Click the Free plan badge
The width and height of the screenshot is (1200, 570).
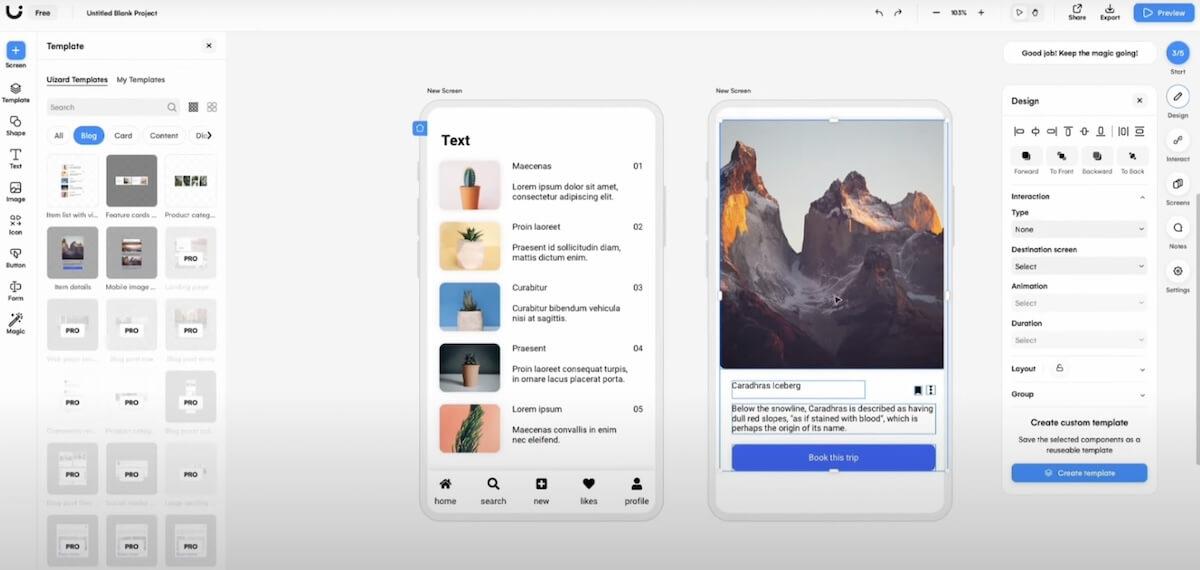tap(42, 13)
